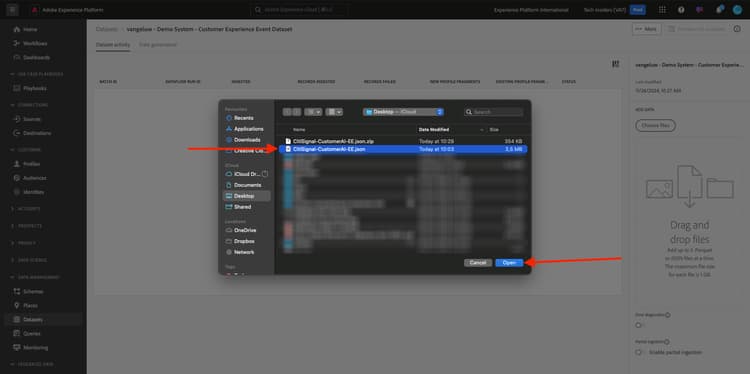Select Dropbox in the file dialog sidebar

point(244,241)
